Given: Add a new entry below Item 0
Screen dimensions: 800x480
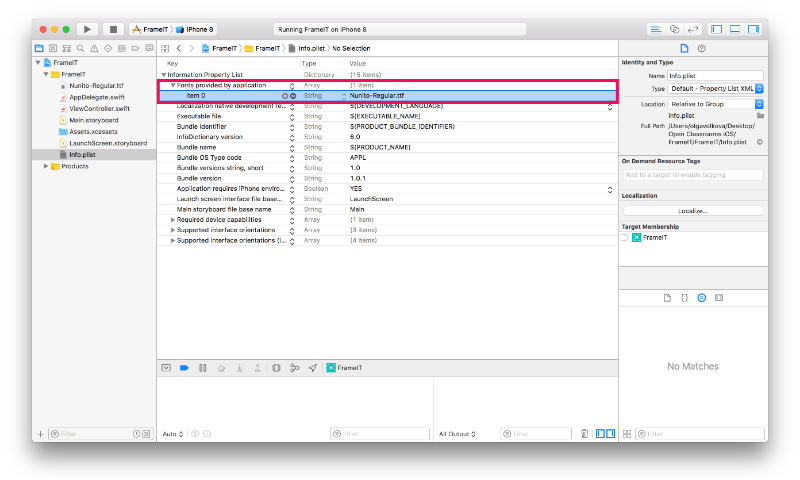Looking at the screenshot, I should click(285, 96).
